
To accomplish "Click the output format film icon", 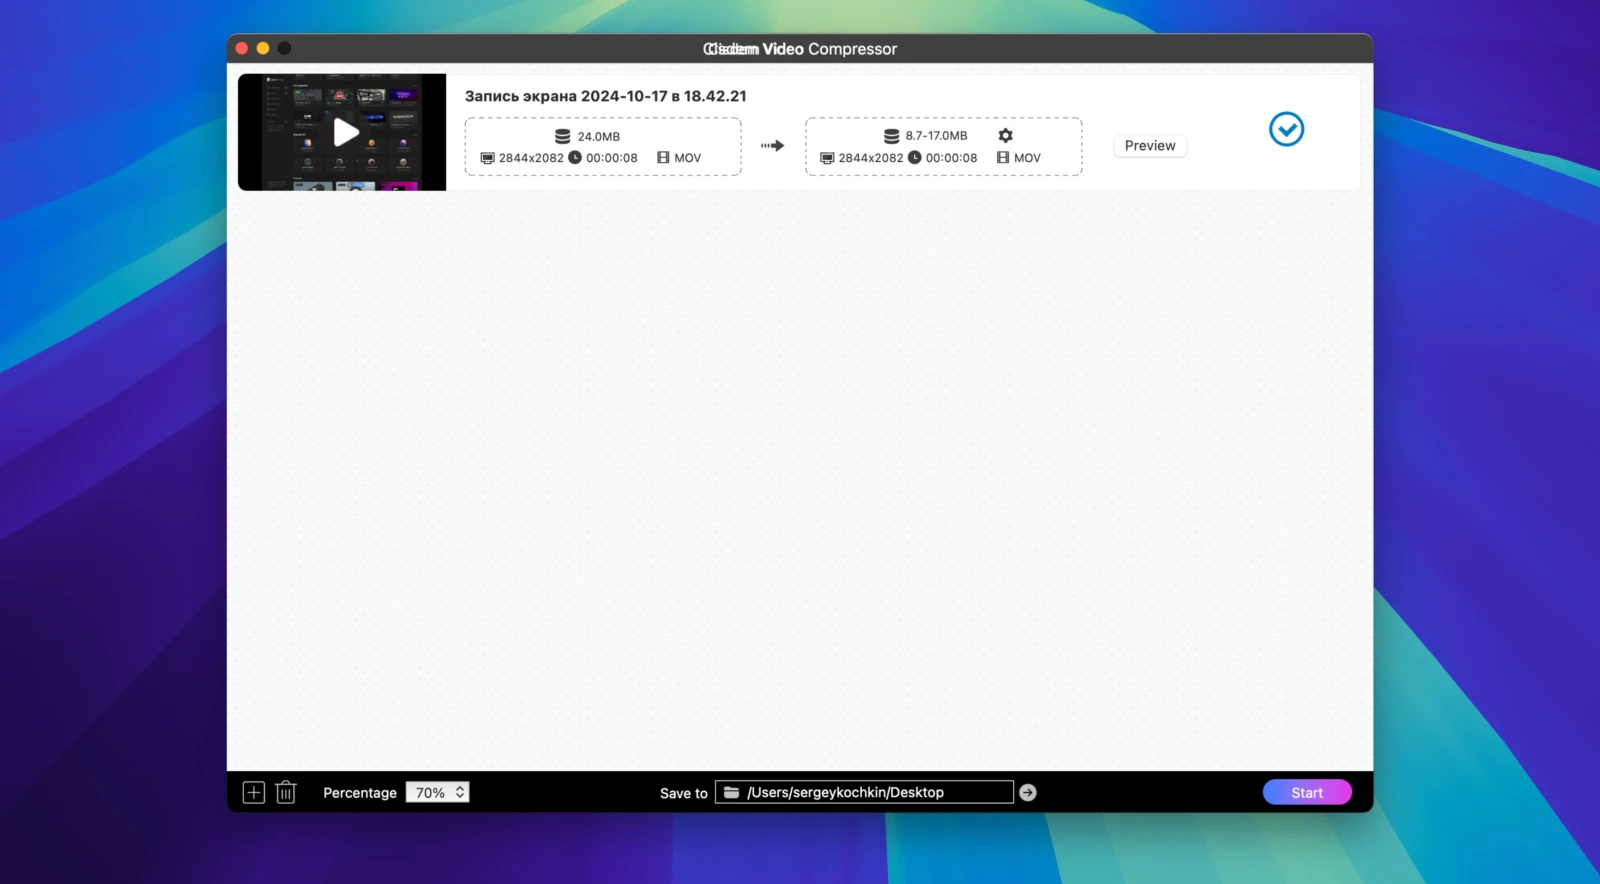I will [x=1003, y=158].
